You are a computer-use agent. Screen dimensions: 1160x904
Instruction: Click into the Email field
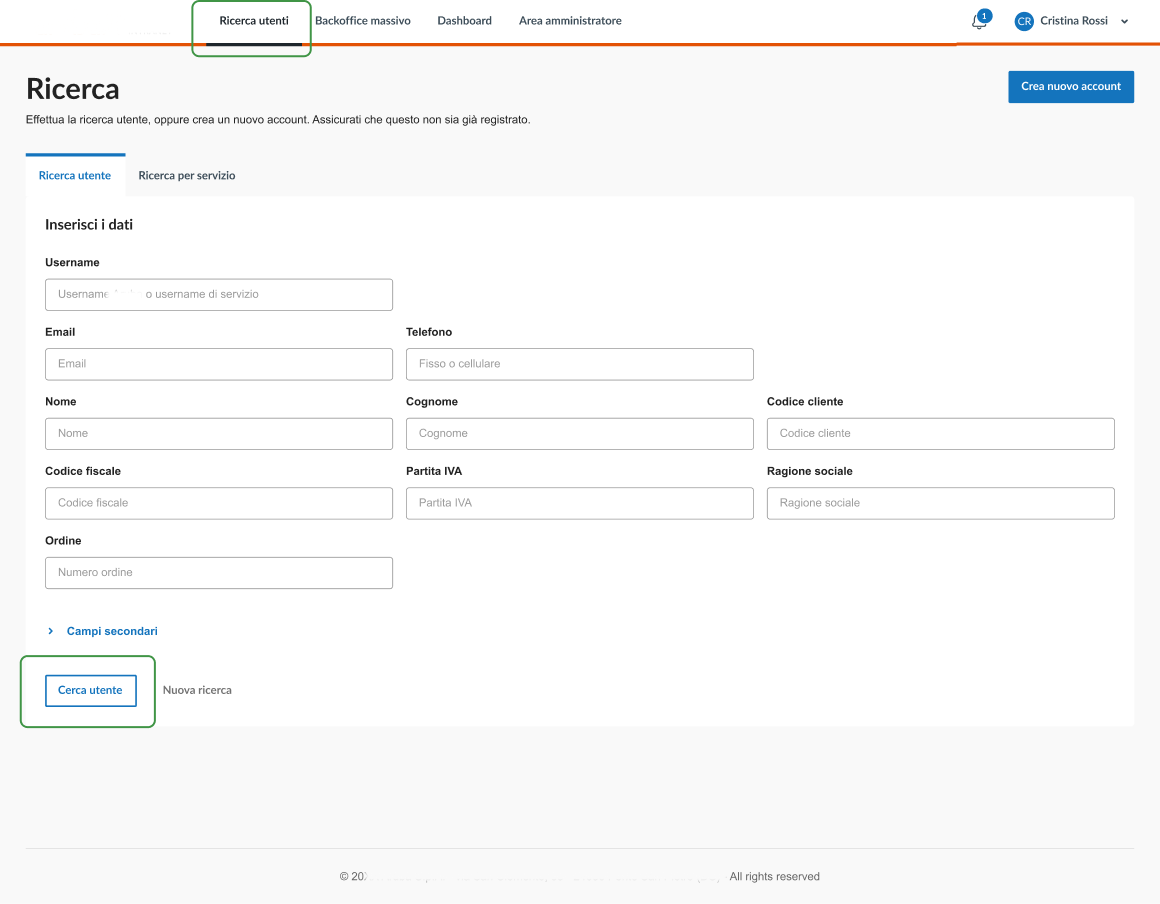coord(218,364)
